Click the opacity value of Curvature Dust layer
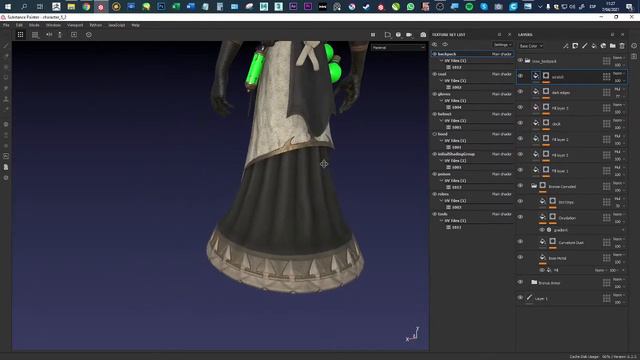Viewport: 640px width, 360px height. point(618,246)
